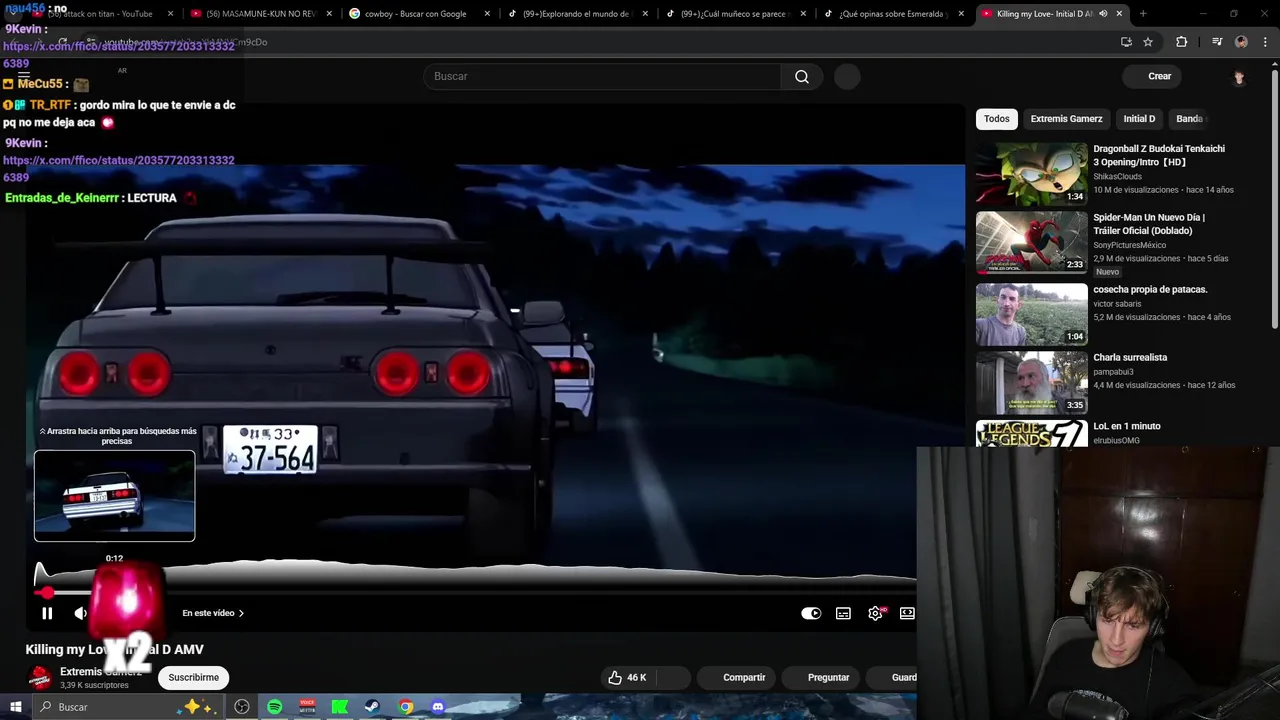Open Chrome from the taskbar
Screen dimensions: 1280x720
(405, 707)
